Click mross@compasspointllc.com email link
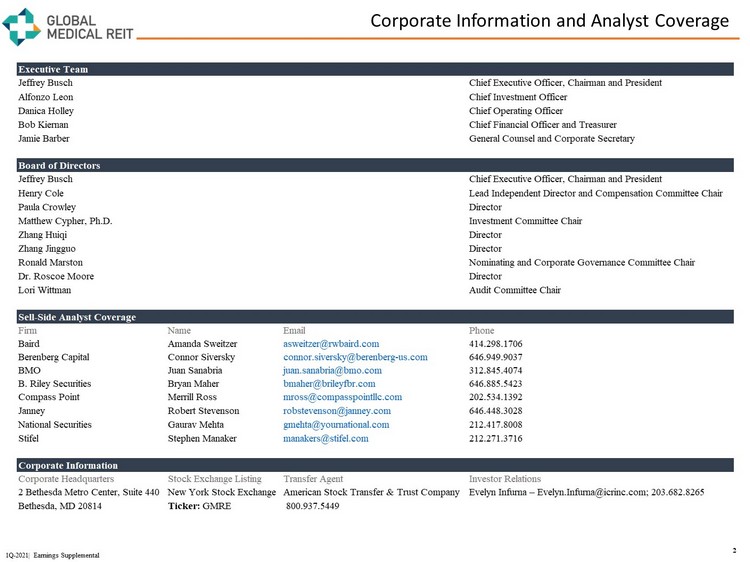The image size is (750, 562). (x=342, y=397)
